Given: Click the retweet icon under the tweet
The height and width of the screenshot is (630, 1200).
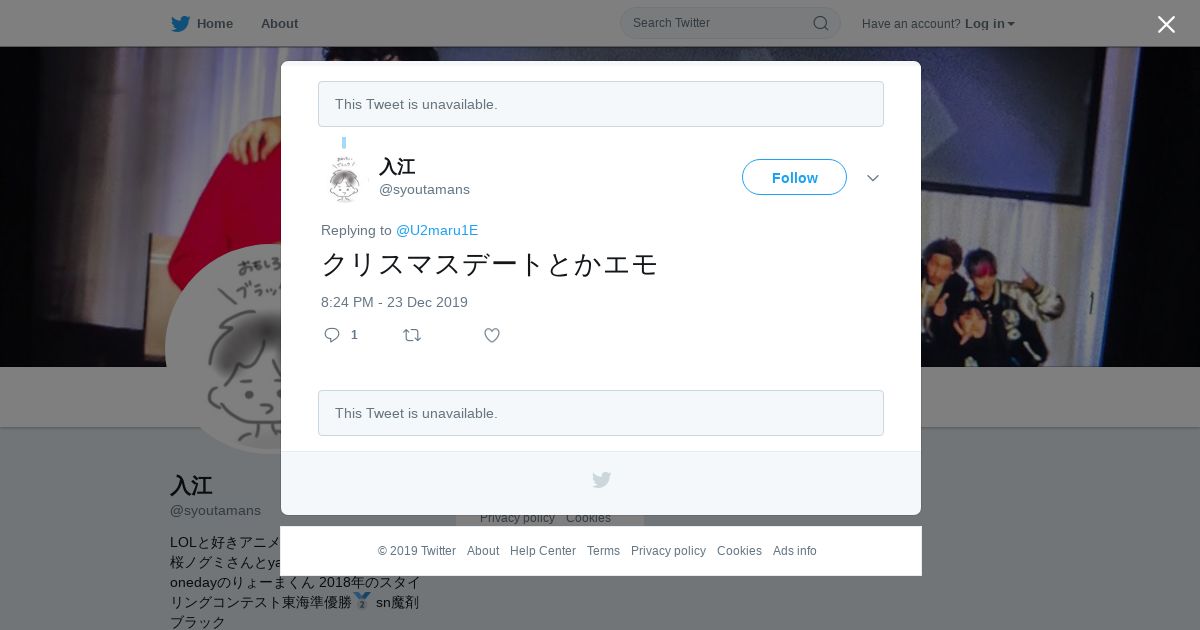Looking at the screenshot, I should [x=412, y=335].
